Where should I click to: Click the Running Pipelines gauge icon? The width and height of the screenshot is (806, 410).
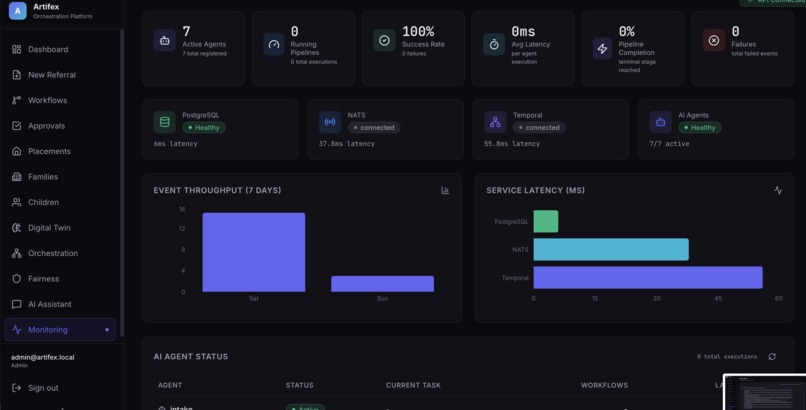click(x=274, y=44)
